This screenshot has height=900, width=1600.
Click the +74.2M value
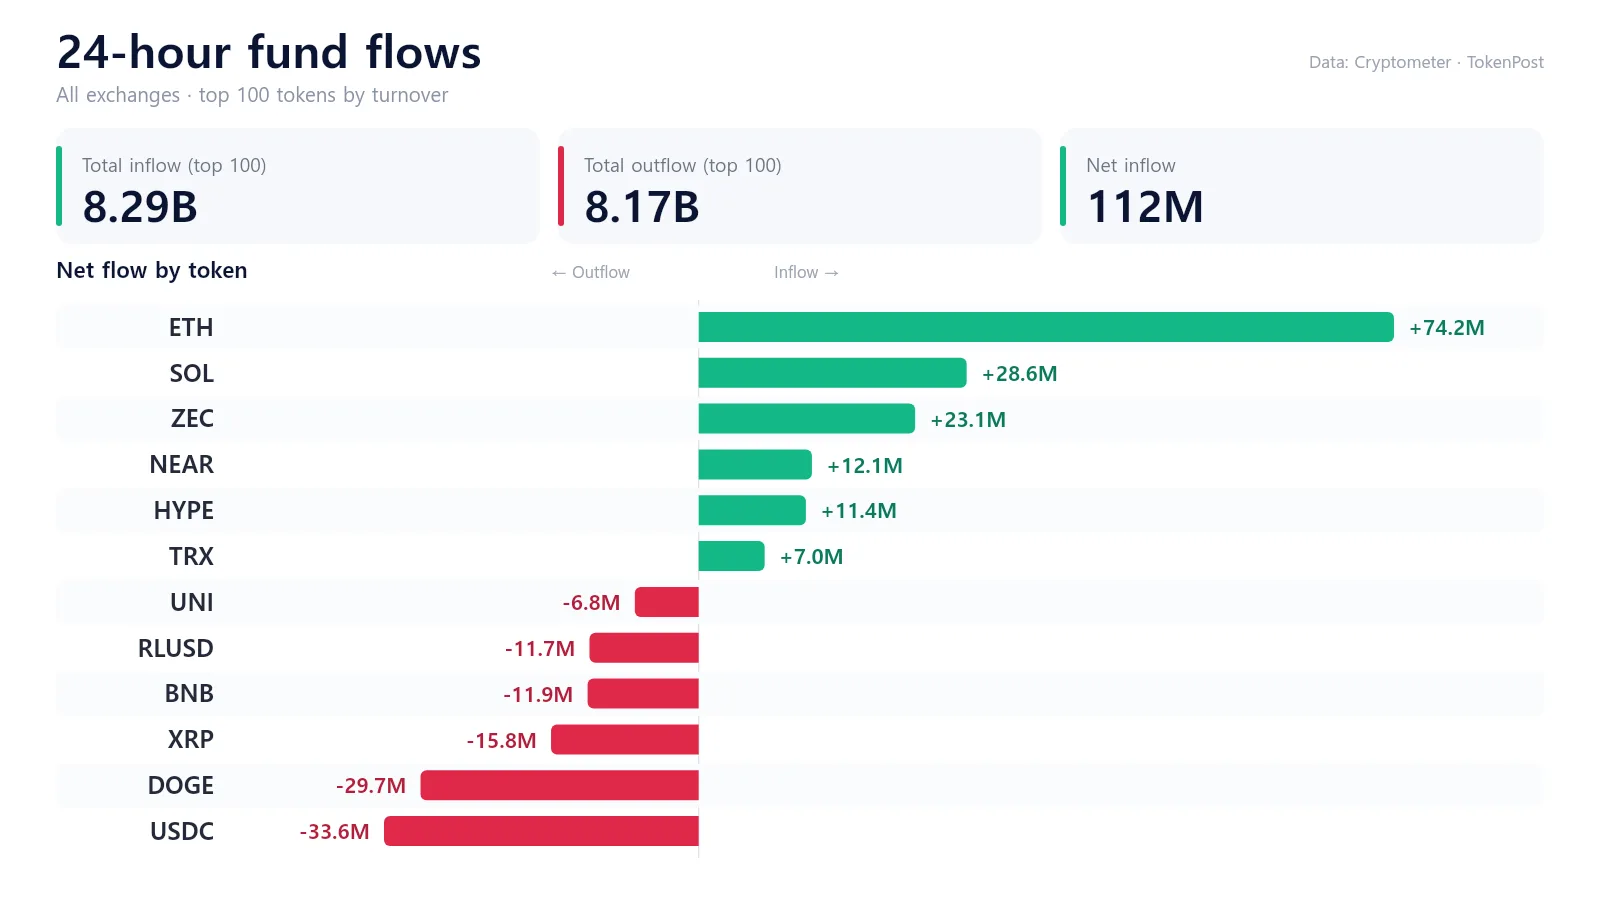tap(1447, 328)
